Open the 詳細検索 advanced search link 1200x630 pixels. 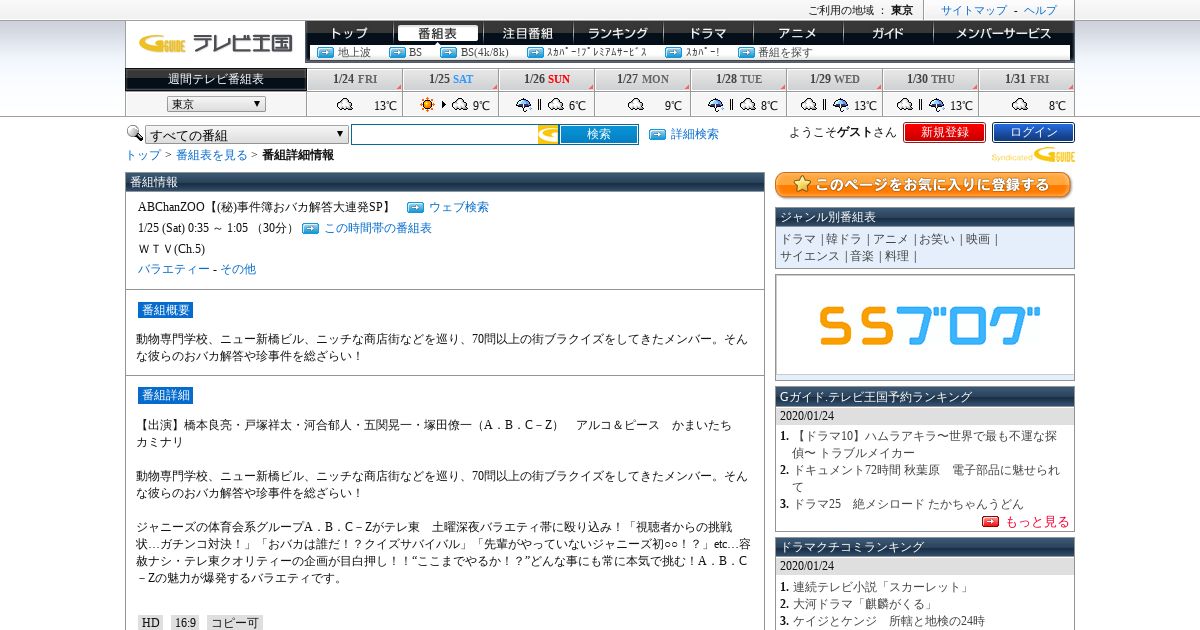click(694, 134)
